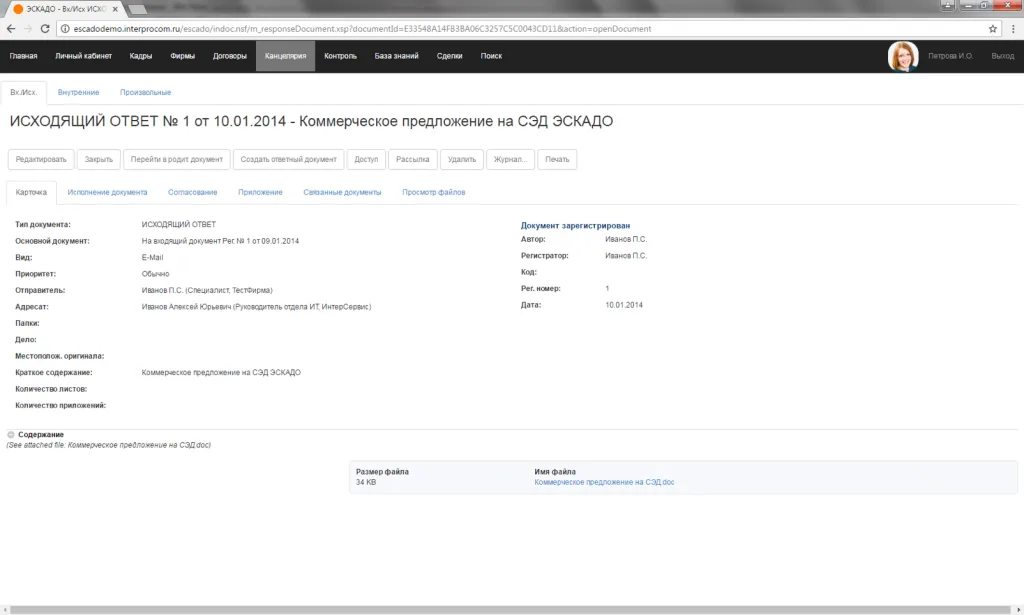Open the Просмотр файлов tab
The width and height of the screenshot is (1024, 615).
(x=433, y=192)
